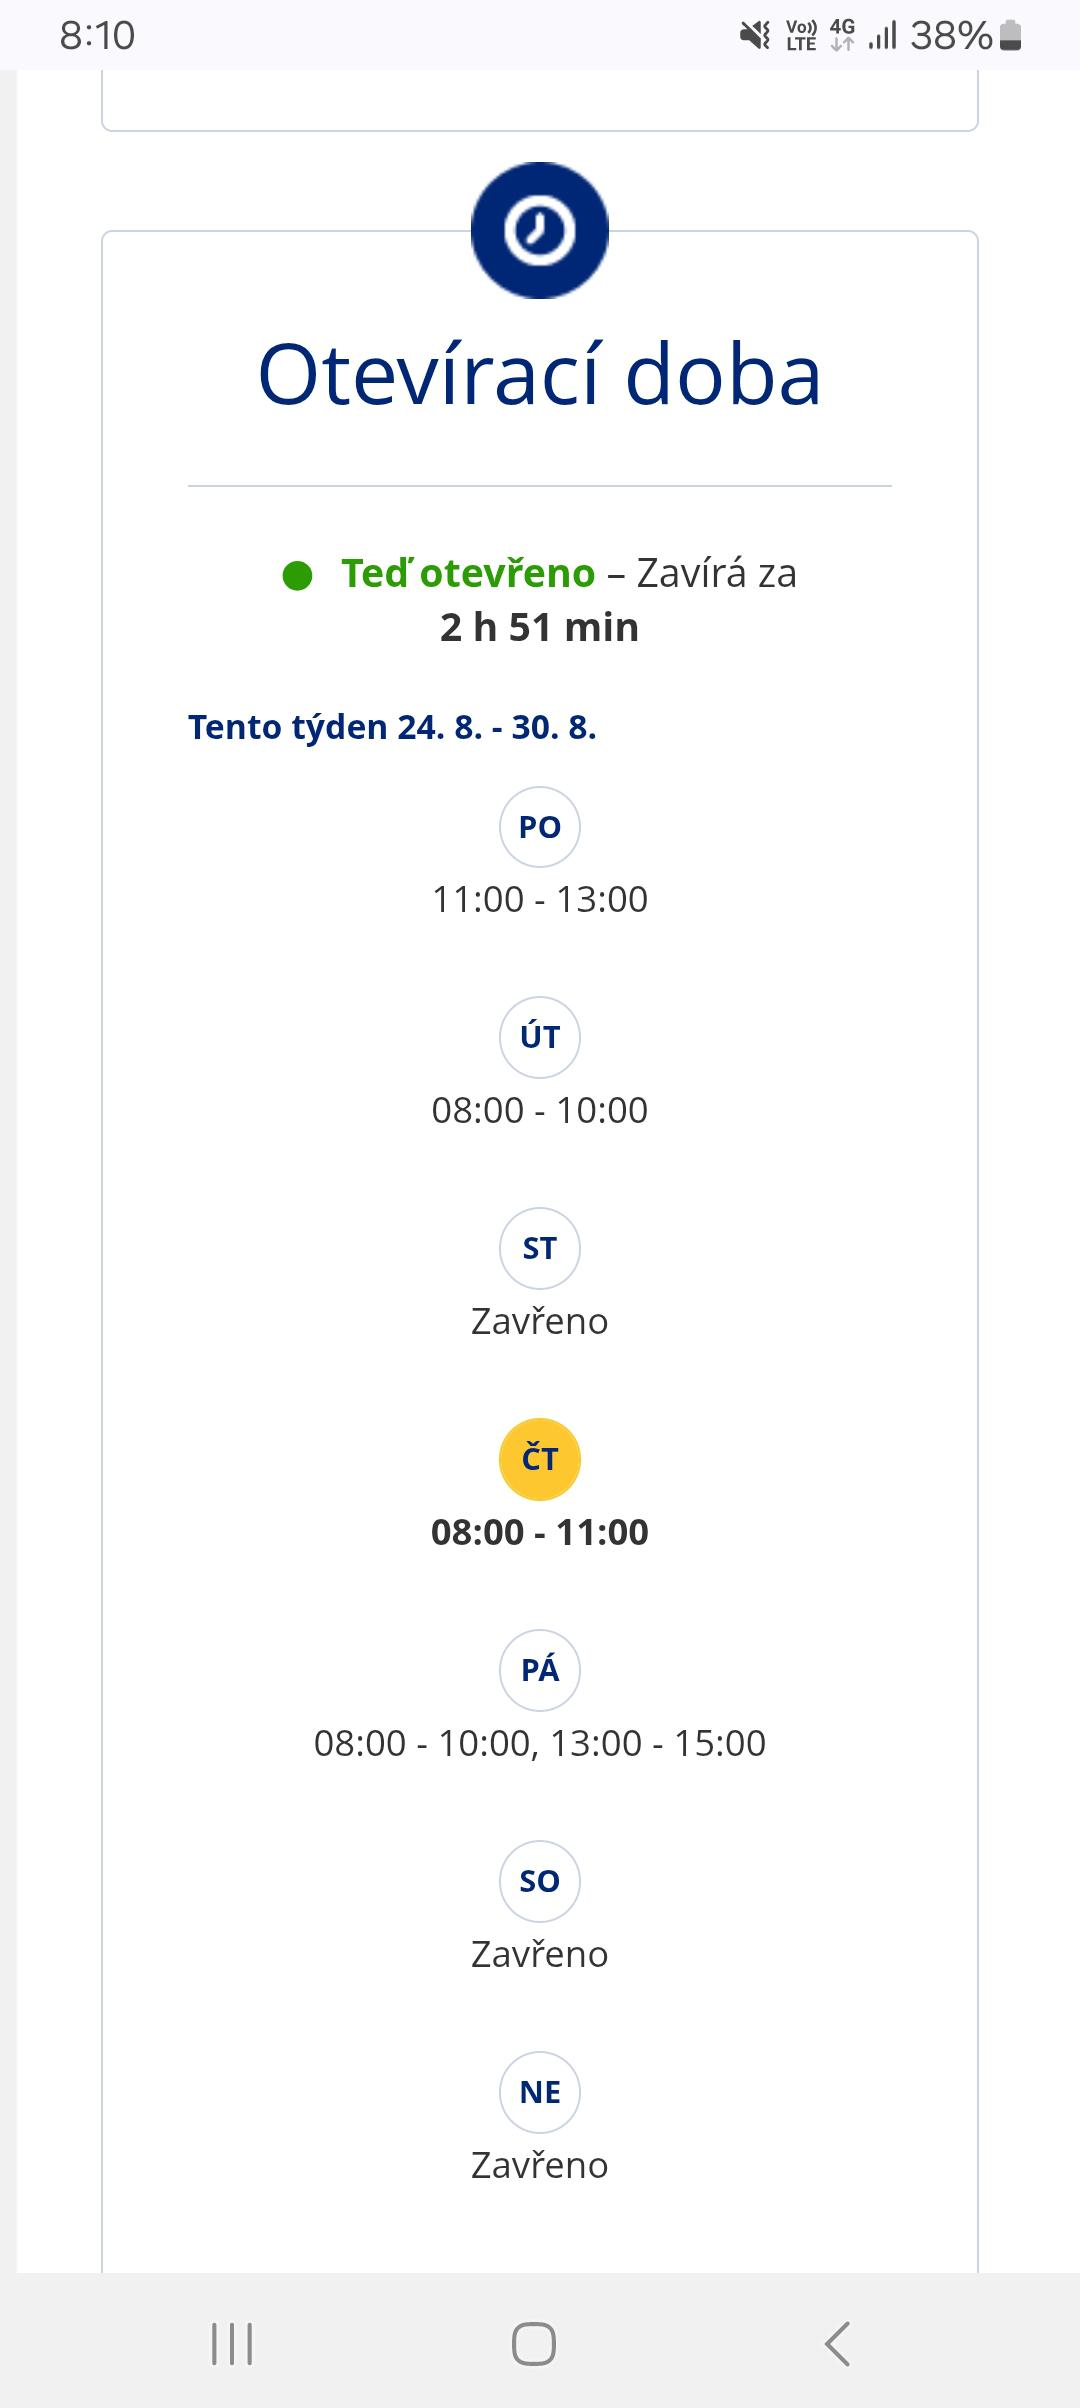Tap the highlighted yellow ČT day circle
1080x2408 pixels.
540,1459
